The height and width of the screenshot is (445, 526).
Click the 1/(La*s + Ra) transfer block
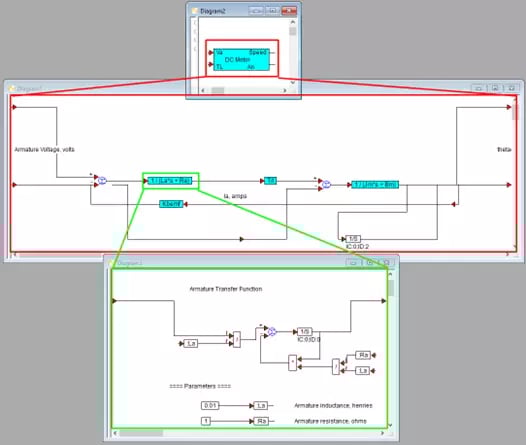point(170,181)
